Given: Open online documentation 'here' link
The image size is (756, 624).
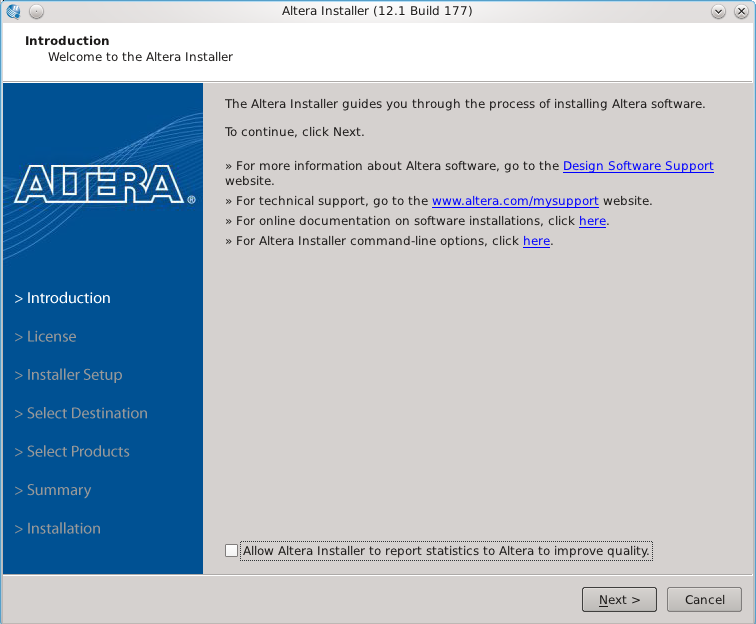Looking at the screenshot, I should click(592, 221).
